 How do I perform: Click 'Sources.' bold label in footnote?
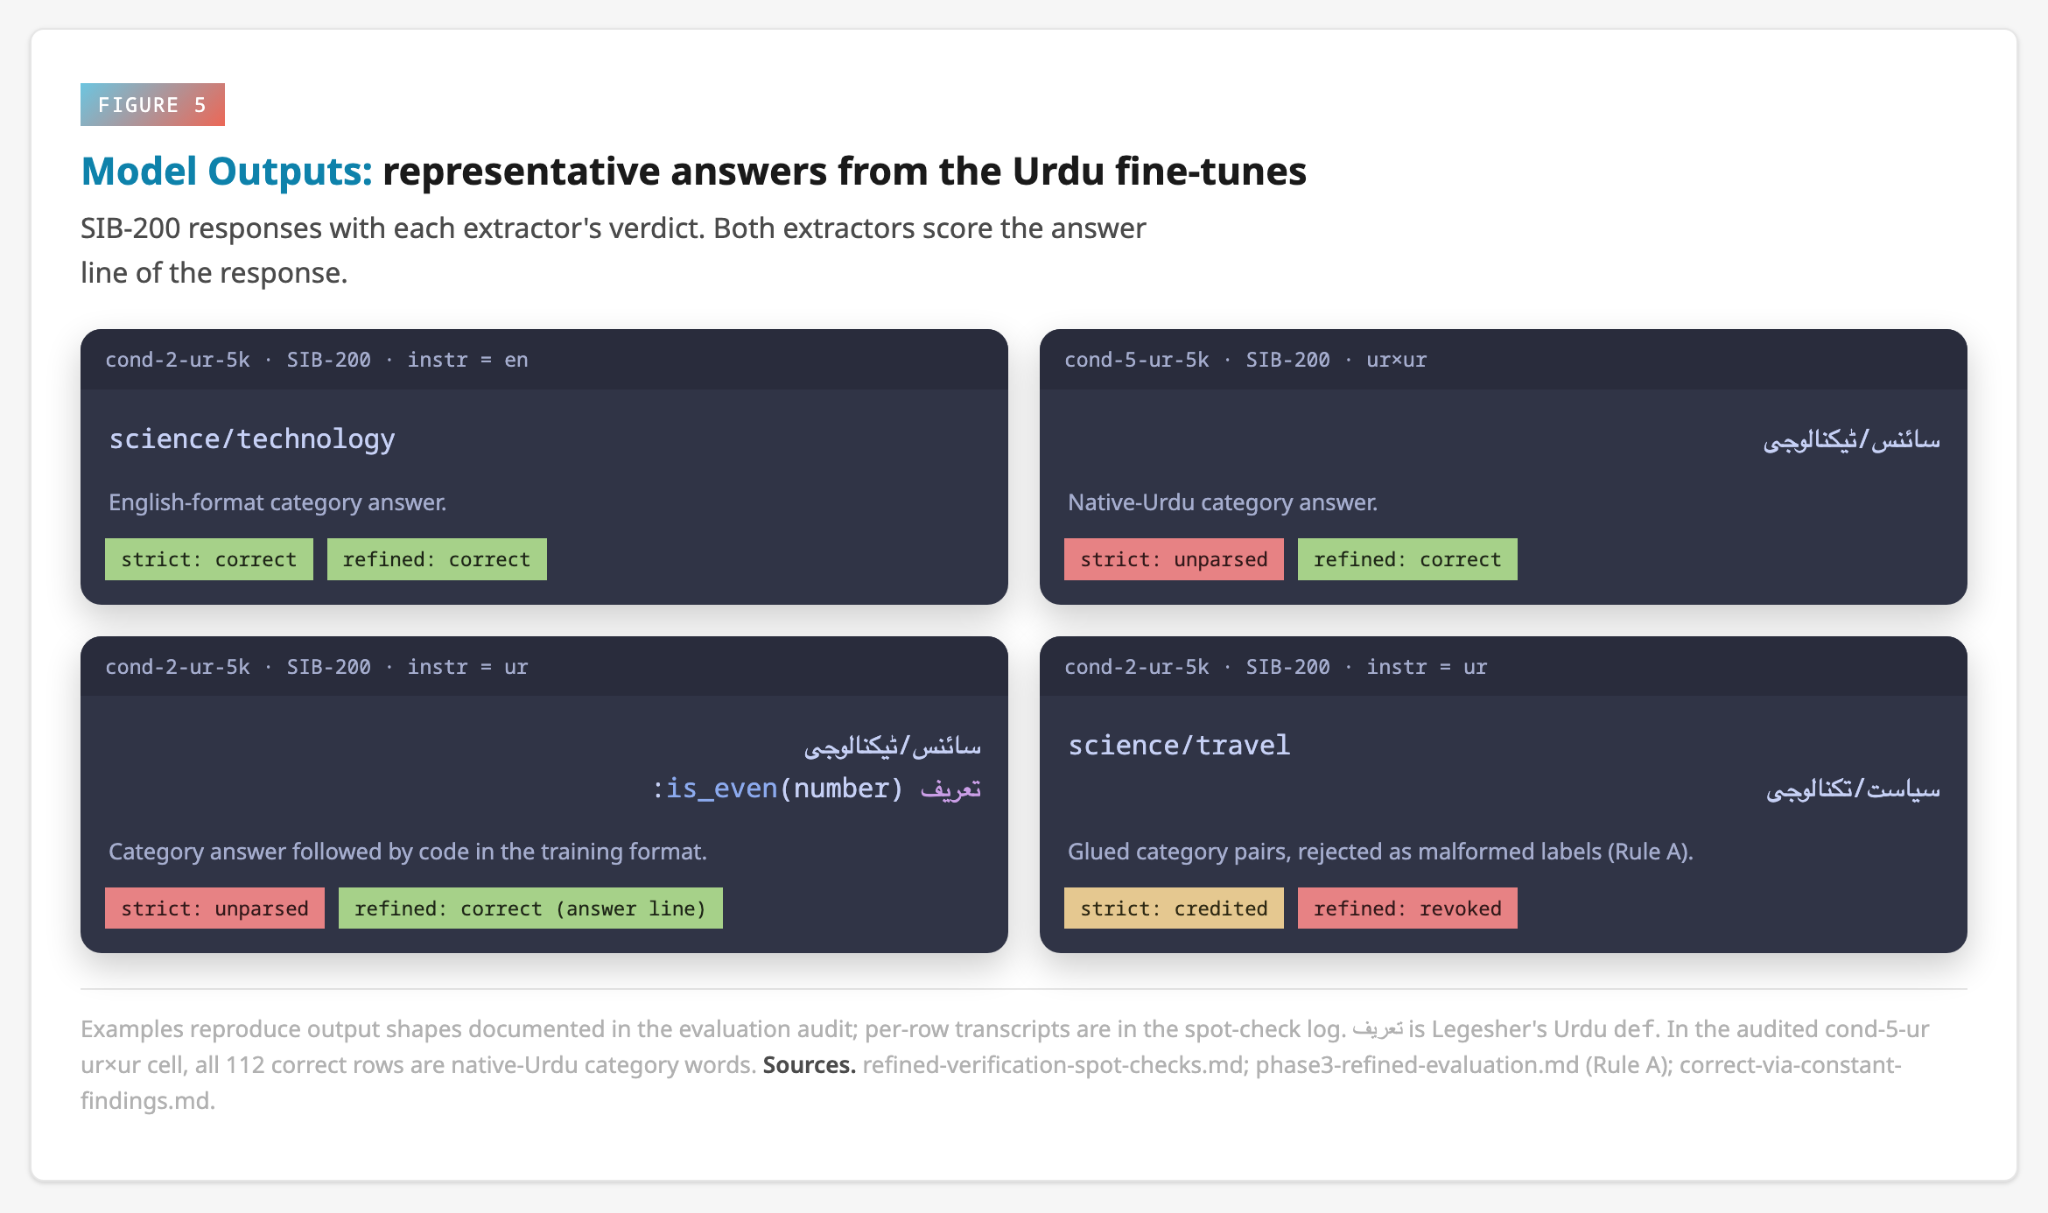pyautogui.click(x=809, y=1065)
